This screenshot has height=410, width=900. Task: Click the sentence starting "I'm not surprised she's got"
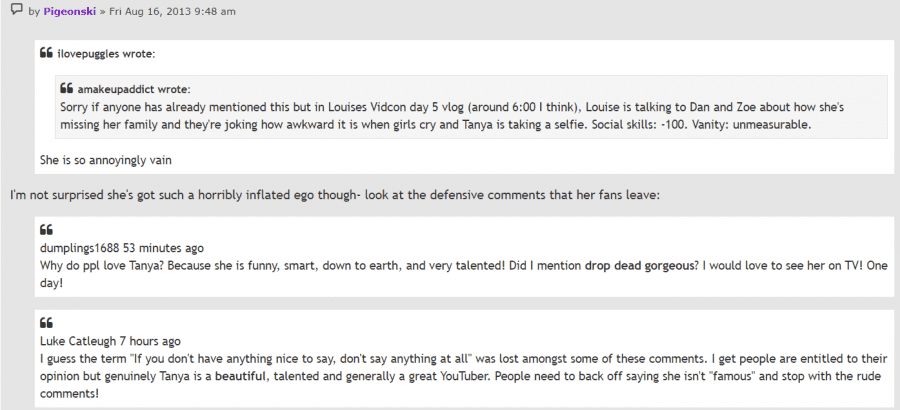click(x=336, y=195)
